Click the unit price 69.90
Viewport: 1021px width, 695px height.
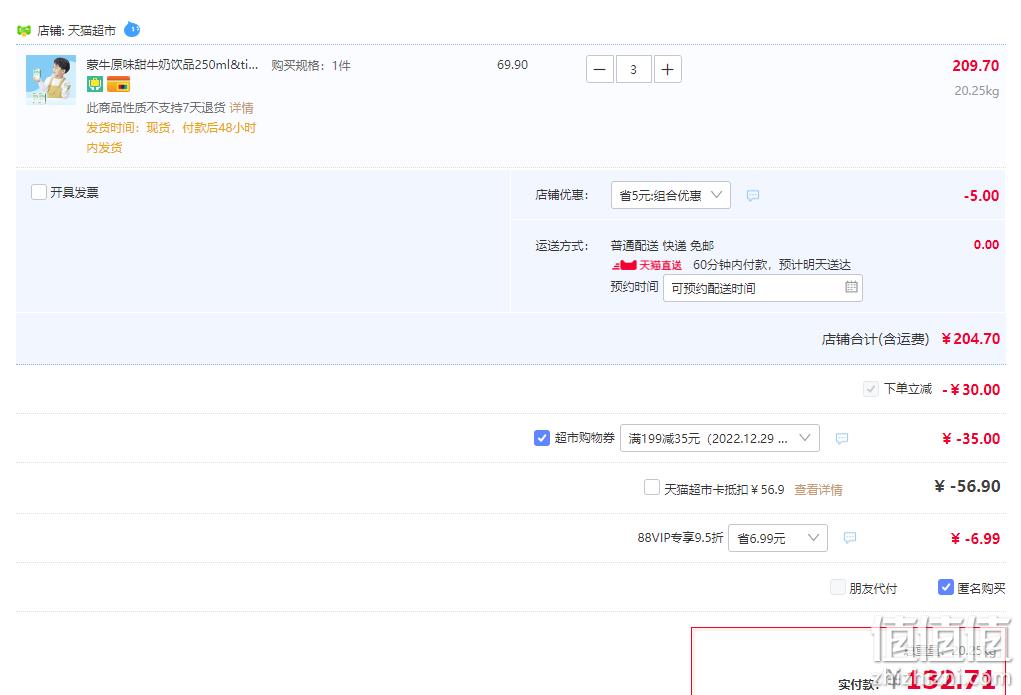tap(512, 65)
